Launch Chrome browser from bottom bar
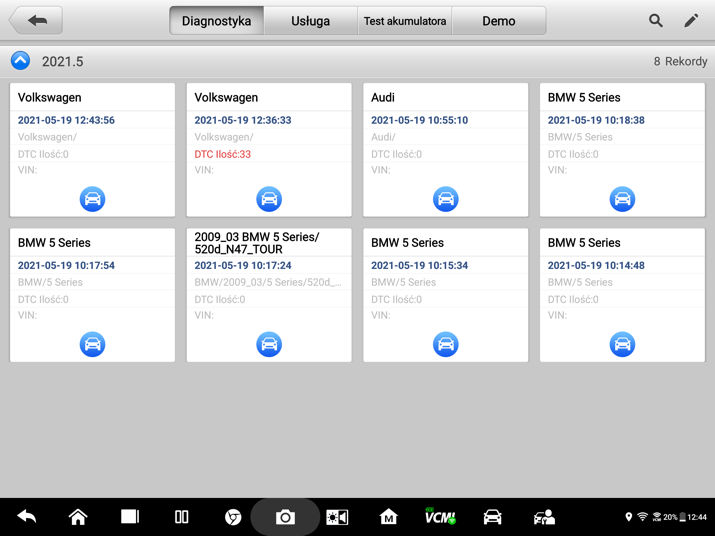Image resolution: width=715 pixels, height=536 pixels. [233, 517]
